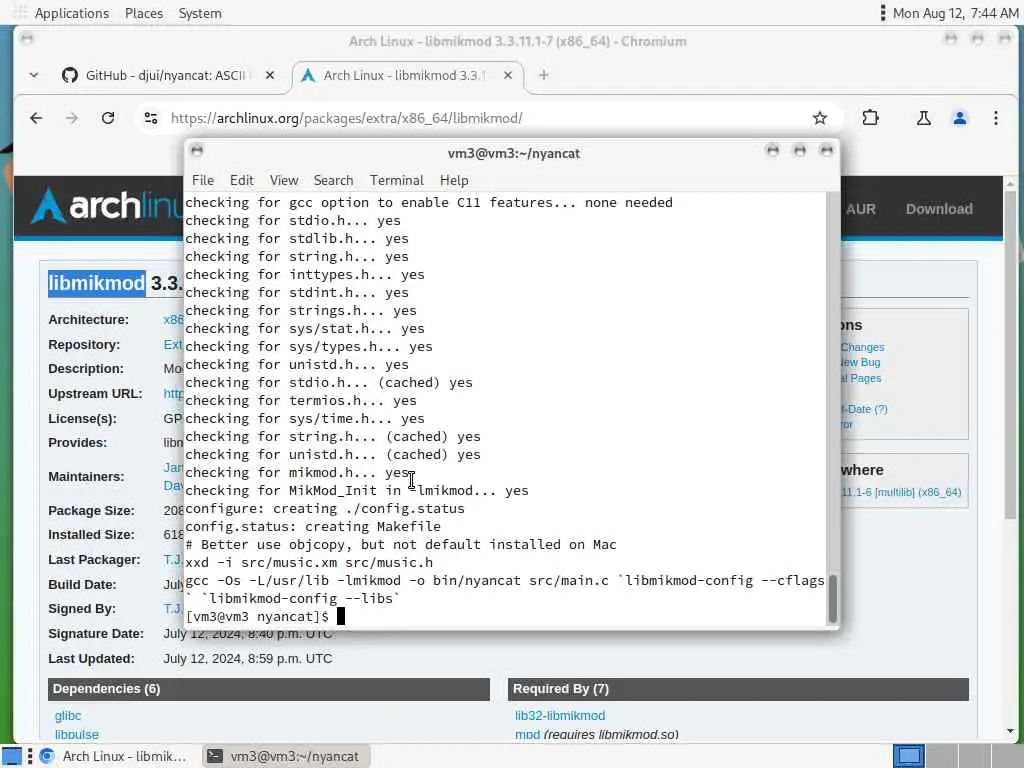Click the libmikmod package title
Image resolution: width=1024 pixels, height=768 pixels.
click(96, 283)
